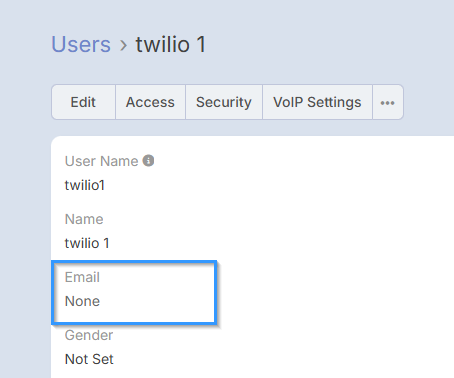
Task: Open the Edit tab
Action: (83, 102)
